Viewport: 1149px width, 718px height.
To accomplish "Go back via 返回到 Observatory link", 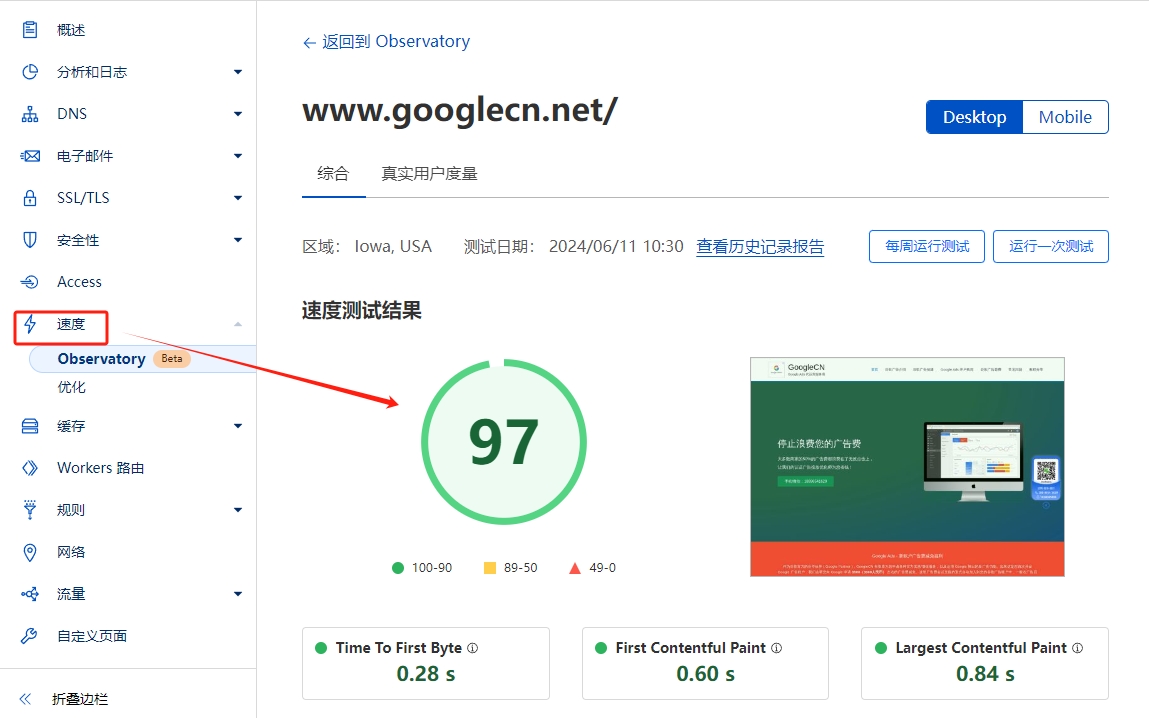I will tap(386, 42).
